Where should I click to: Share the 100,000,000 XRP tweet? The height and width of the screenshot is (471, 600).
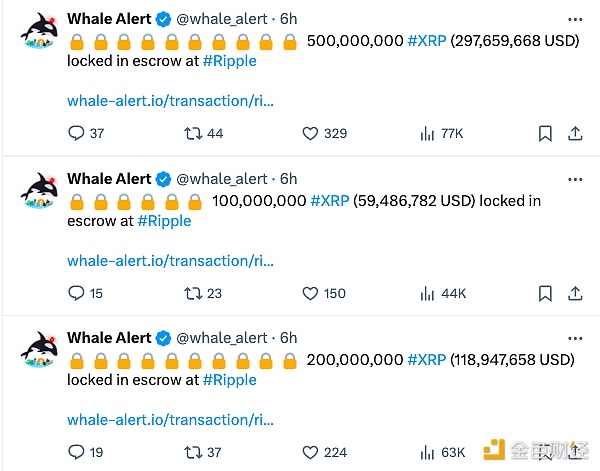(x=575, y=293)
